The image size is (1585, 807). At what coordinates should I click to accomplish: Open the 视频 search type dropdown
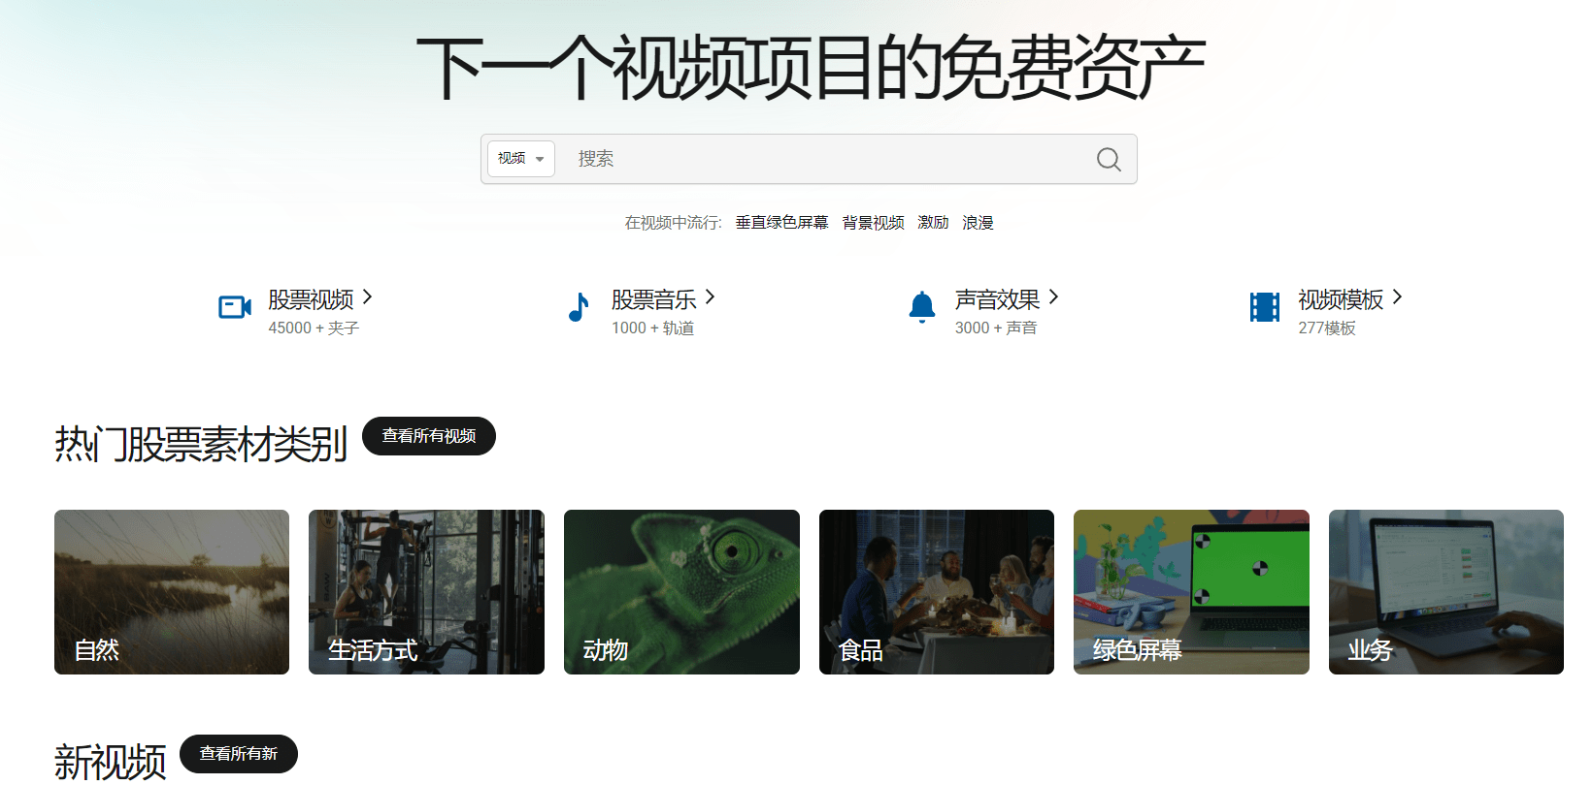click(x=521, y=159)
